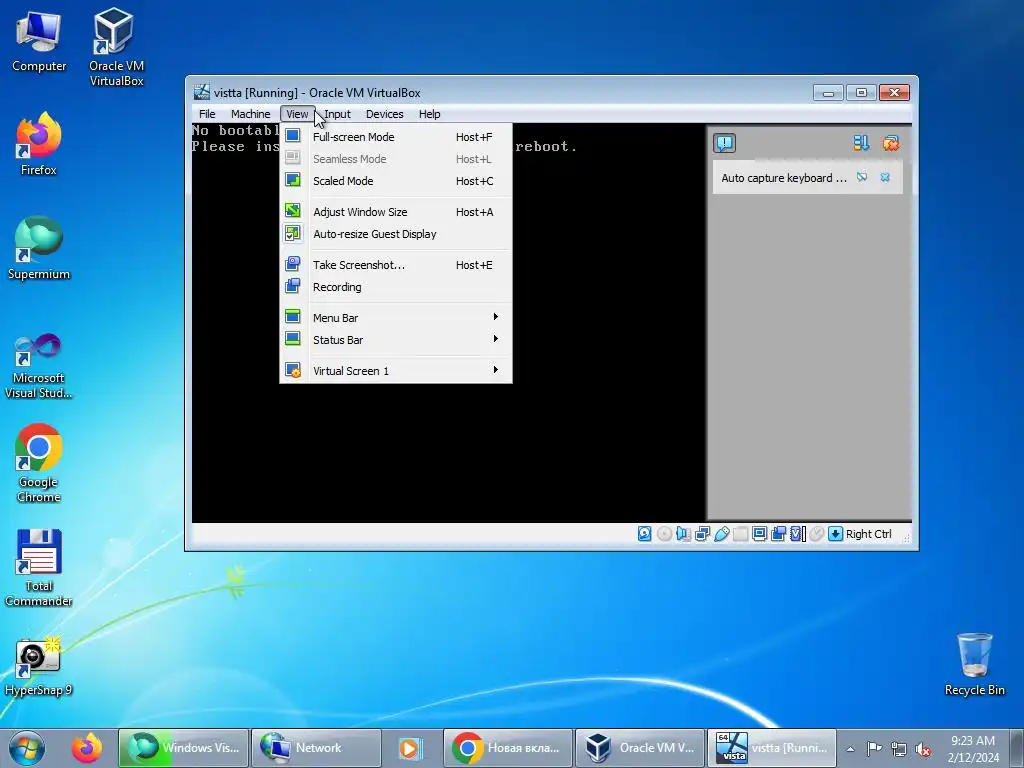The height and width of the screenshot is (768, 1024).
Task: Show hidden tray icons arrow
Action: (850, 748)
